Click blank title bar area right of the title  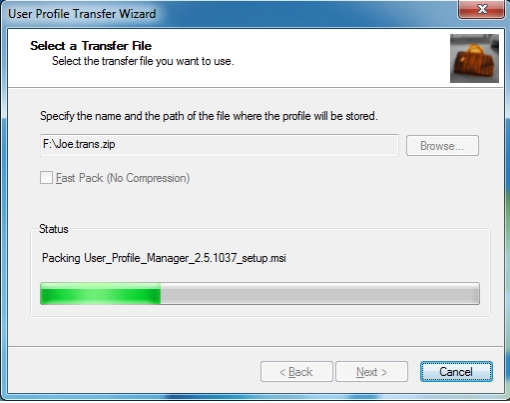click(300, 14)
